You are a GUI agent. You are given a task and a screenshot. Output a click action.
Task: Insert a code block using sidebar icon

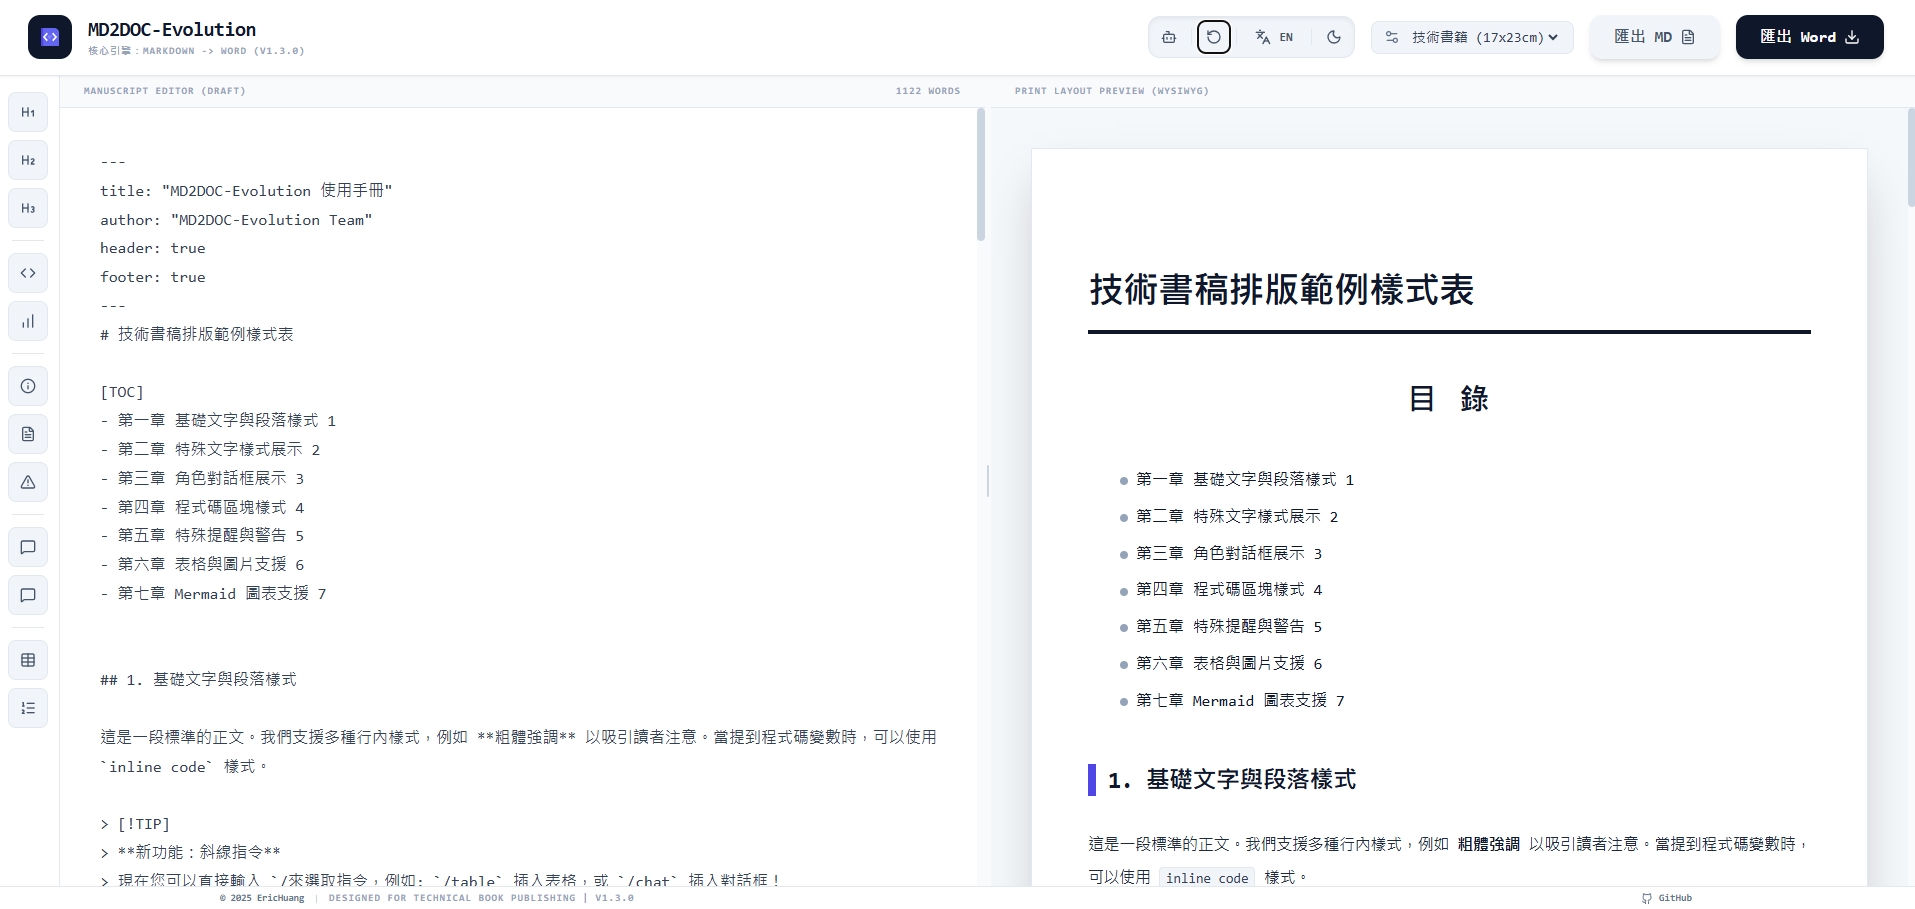(28, 273)
